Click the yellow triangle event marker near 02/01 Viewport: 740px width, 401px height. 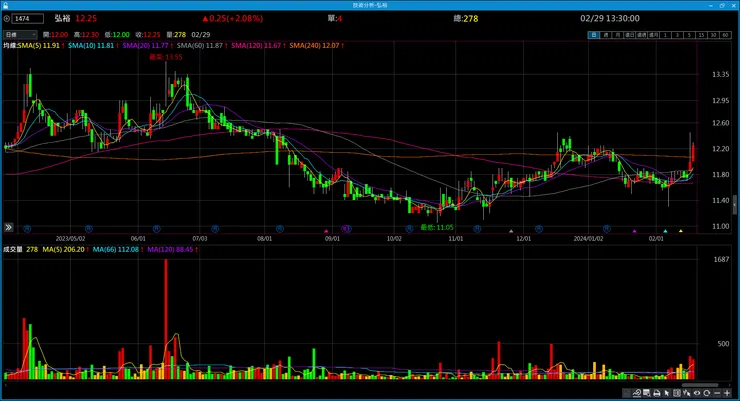[681, 231]
